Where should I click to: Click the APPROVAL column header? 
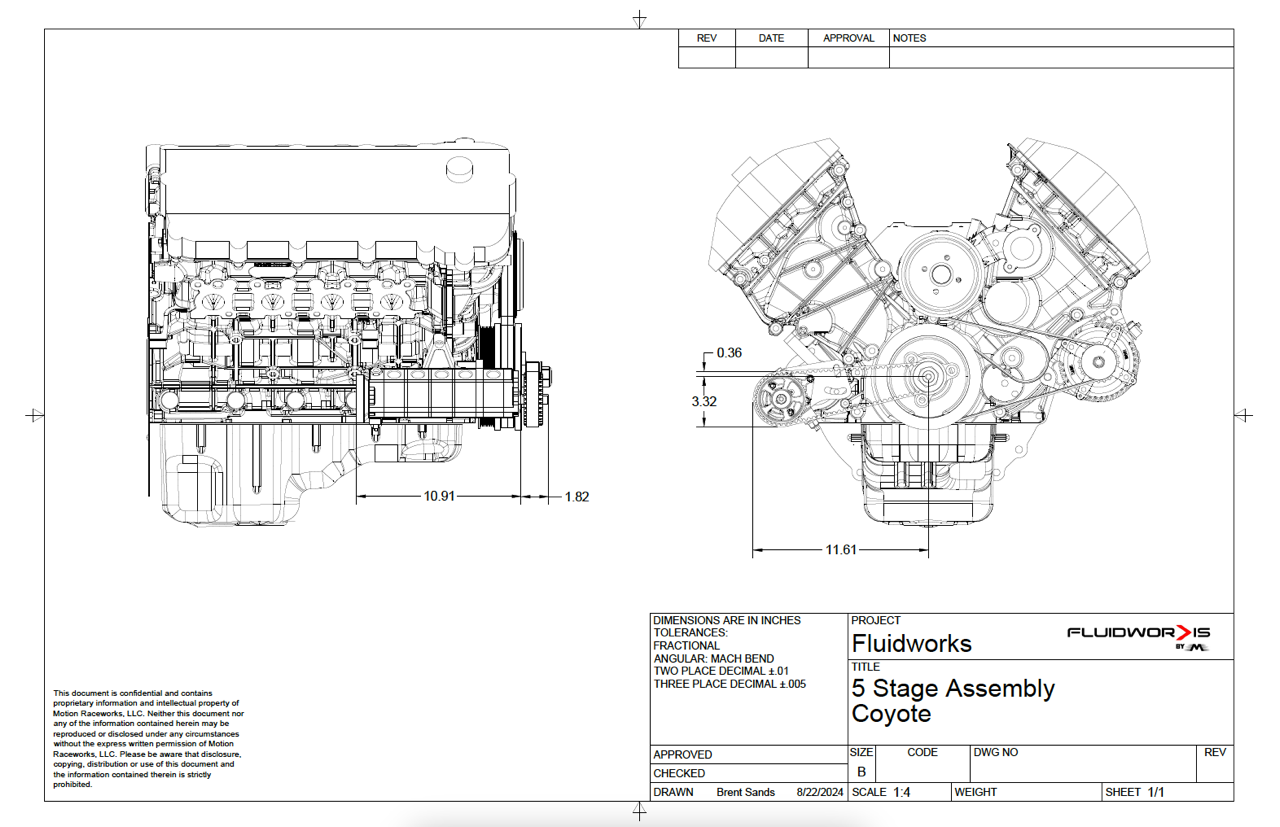849,38
